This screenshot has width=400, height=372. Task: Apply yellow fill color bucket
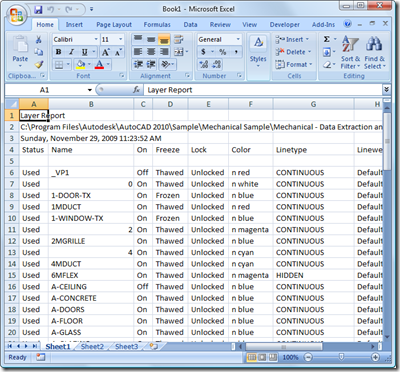click(81, 64)
